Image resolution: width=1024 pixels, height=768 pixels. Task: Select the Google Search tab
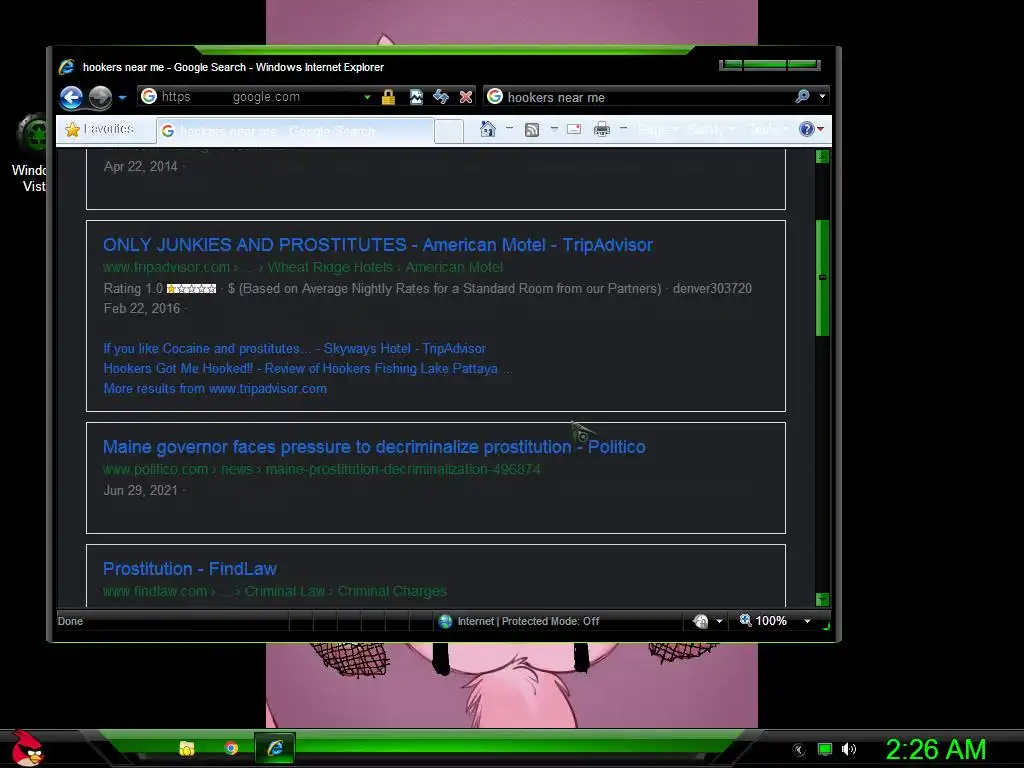295,131
